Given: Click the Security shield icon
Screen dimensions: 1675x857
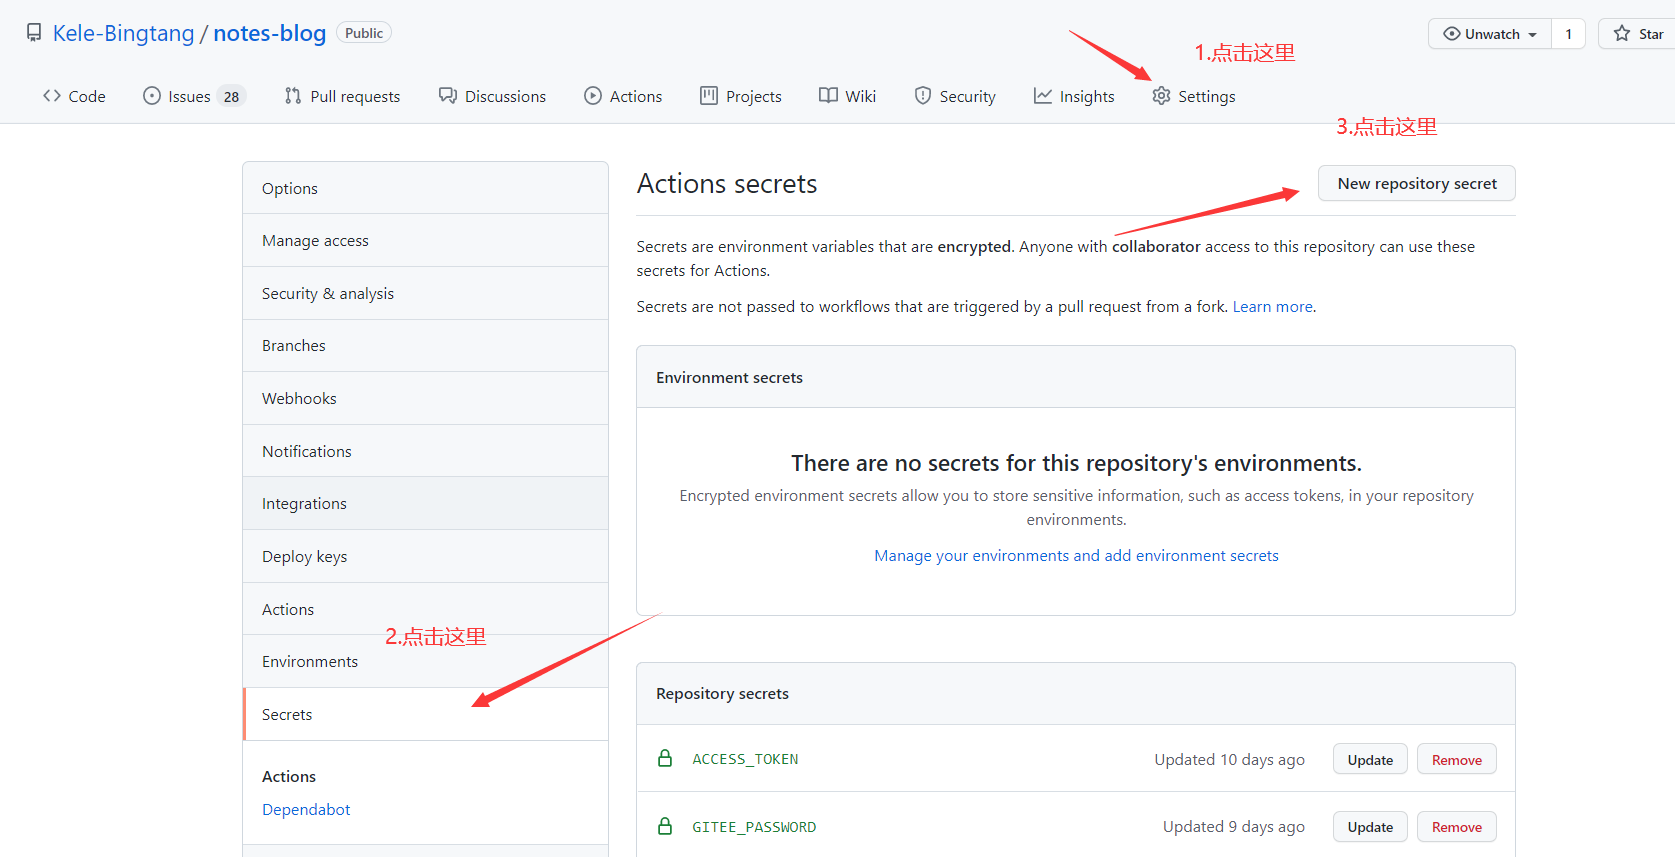Looking at the screenshot, I should [923, 96].
